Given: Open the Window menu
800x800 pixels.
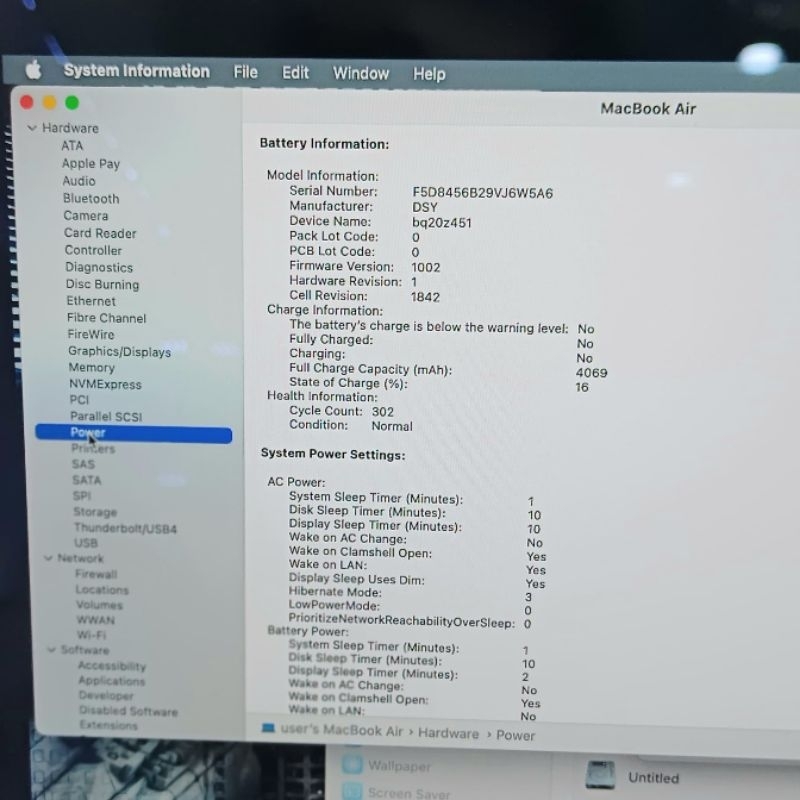Looking at the screenshot, I should 360,74.
